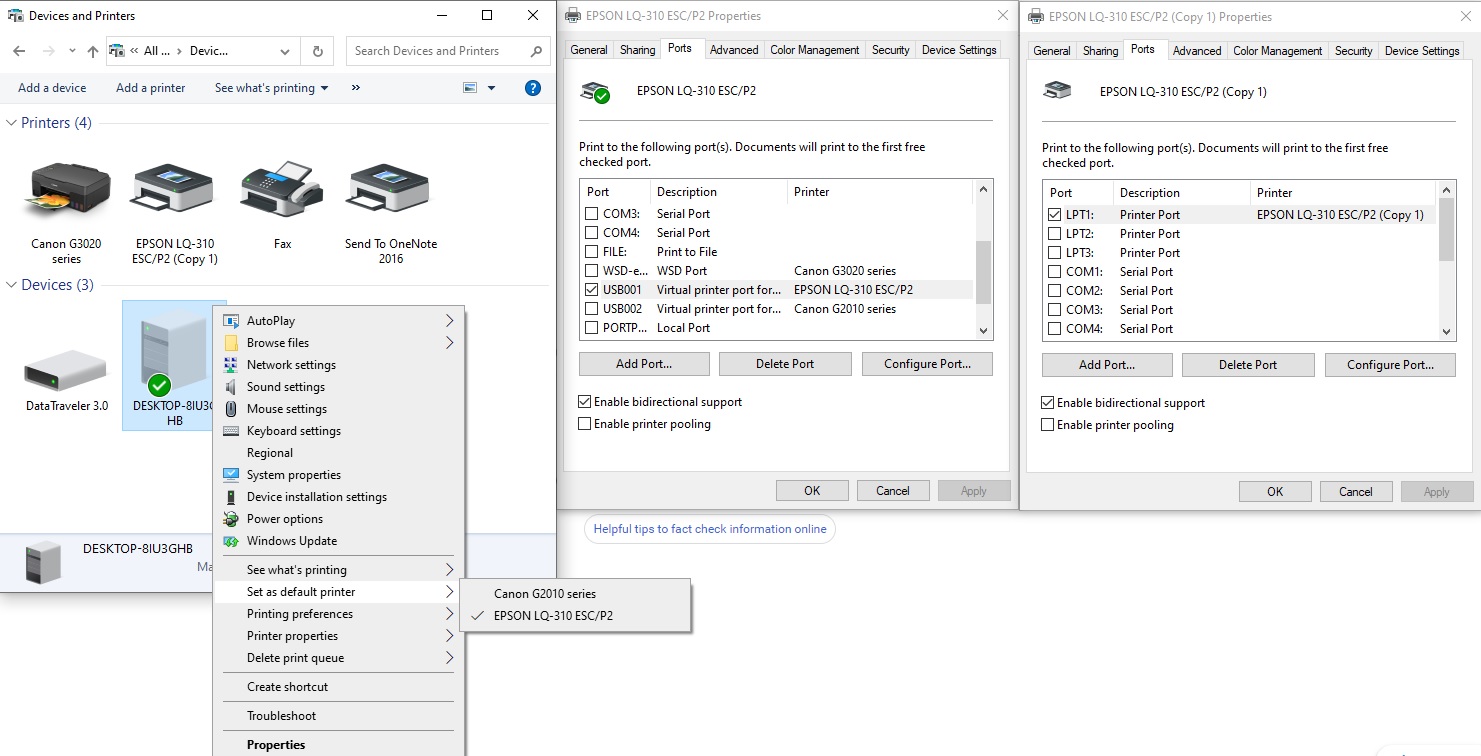
Task: Check the COM3: port in the EPSON LQ-310 ESC/P2 Properties port list
Action: 592,214
